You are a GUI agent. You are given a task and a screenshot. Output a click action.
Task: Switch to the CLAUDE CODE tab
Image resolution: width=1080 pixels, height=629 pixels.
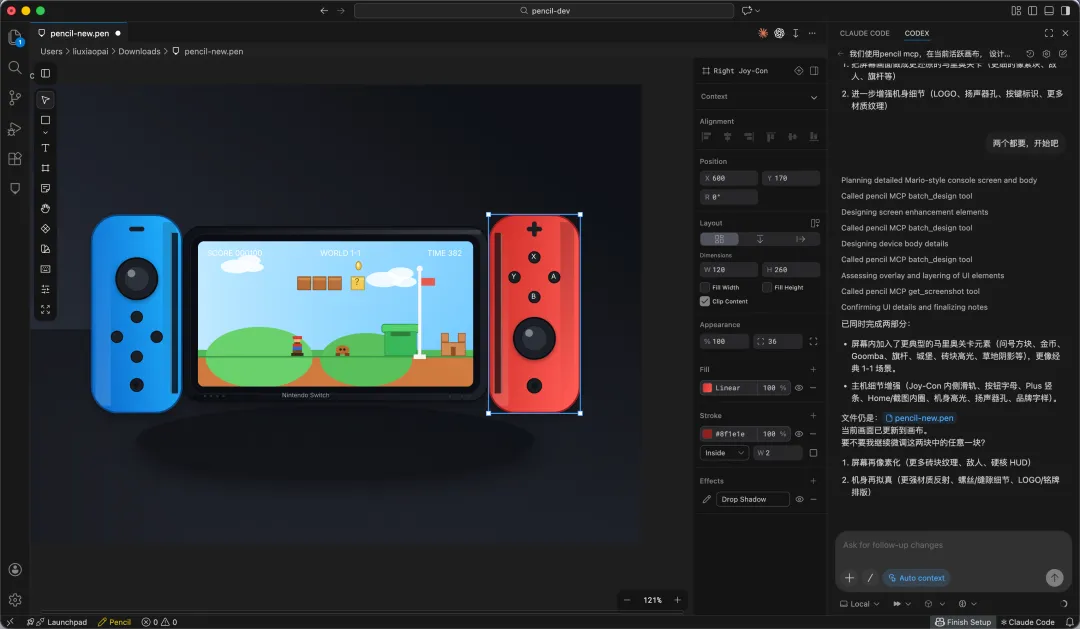point(864,33)
